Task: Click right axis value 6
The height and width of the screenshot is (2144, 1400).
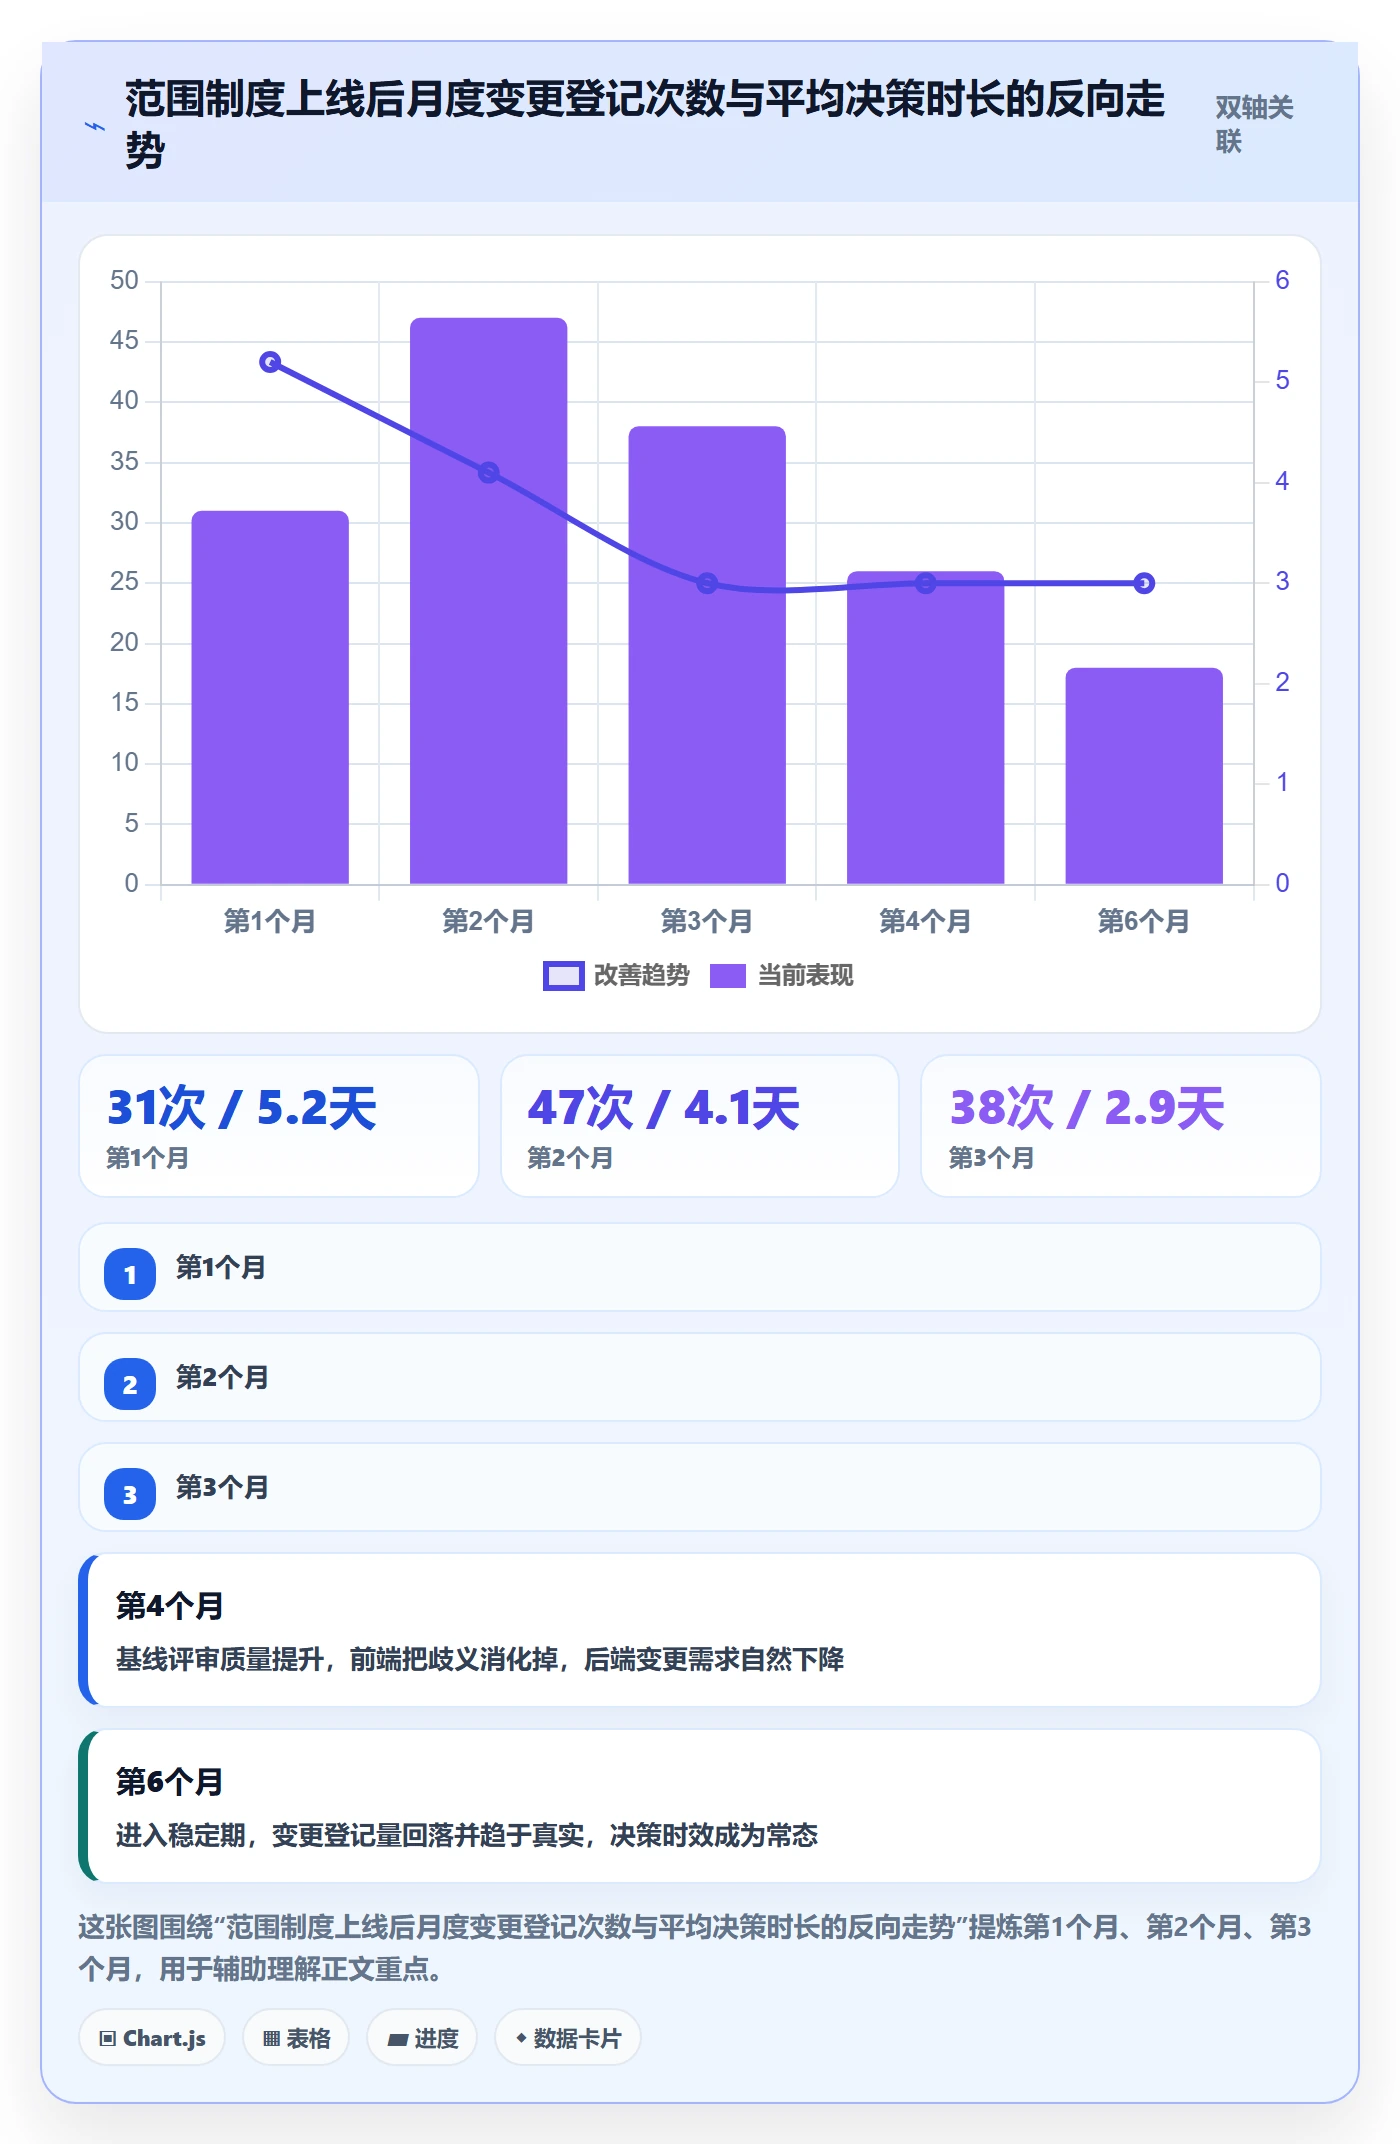Action: [x=1282, y=281]
